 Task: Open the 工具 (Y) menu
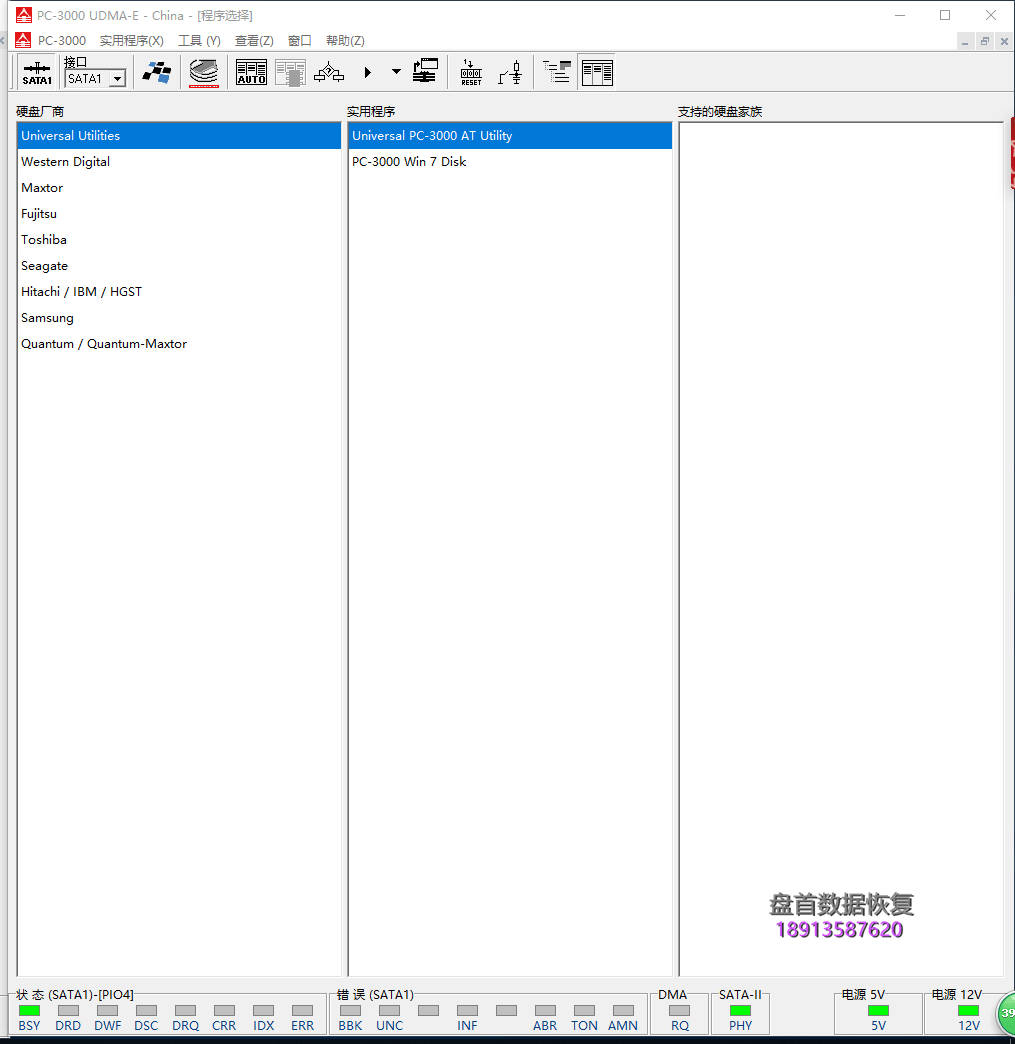pos(199,41)
